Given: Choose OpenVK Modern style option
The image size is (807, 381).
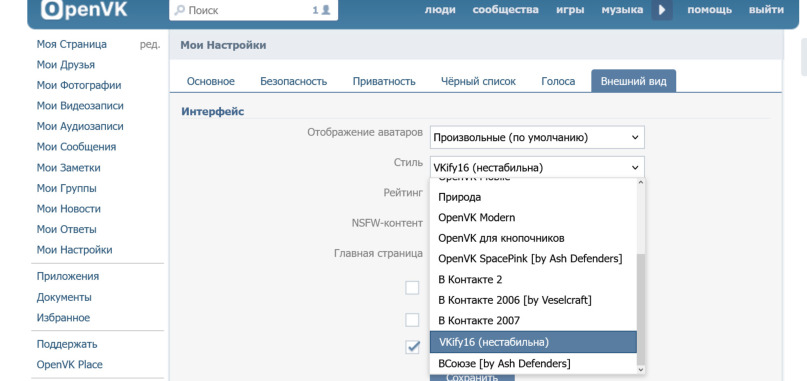Looking at the screenshot, I should tap(533, 218).
